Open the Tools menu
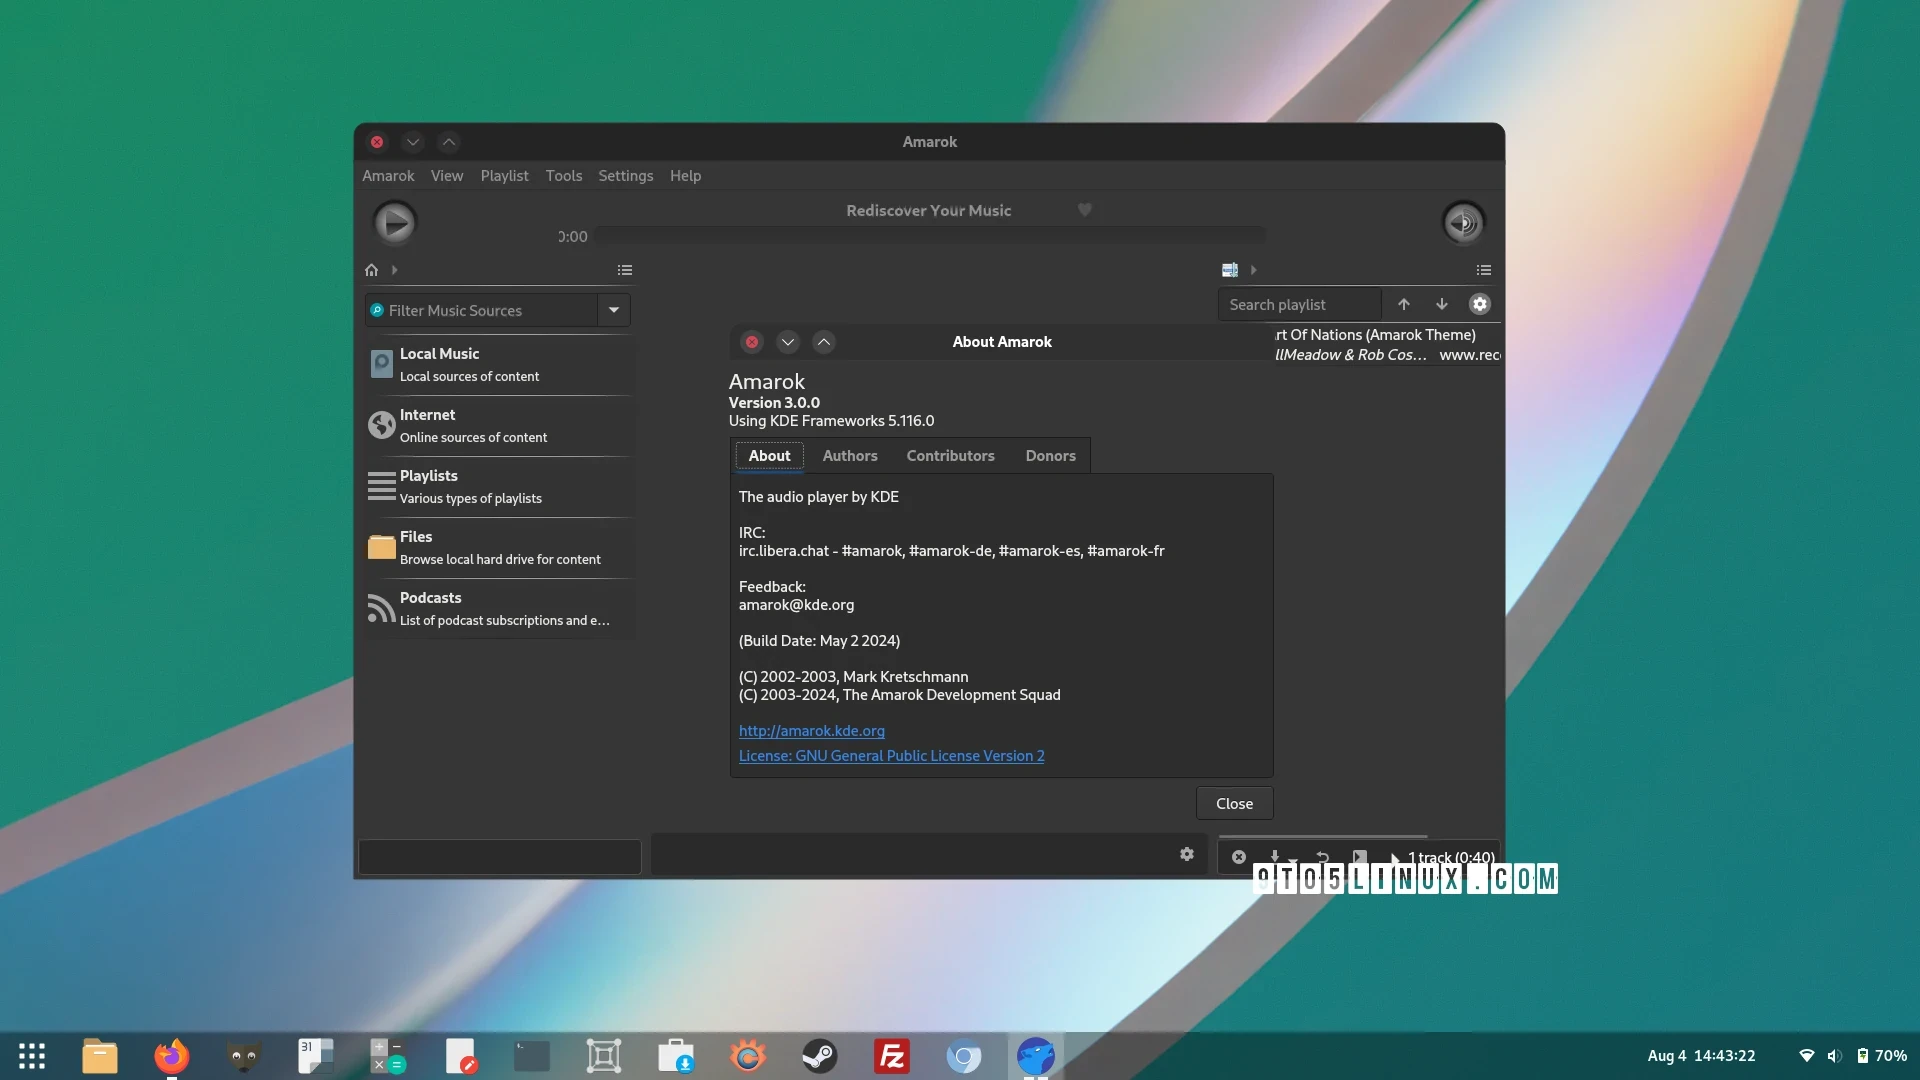The width and height of the screenshot is (1920, 1080). click(564, 175)
